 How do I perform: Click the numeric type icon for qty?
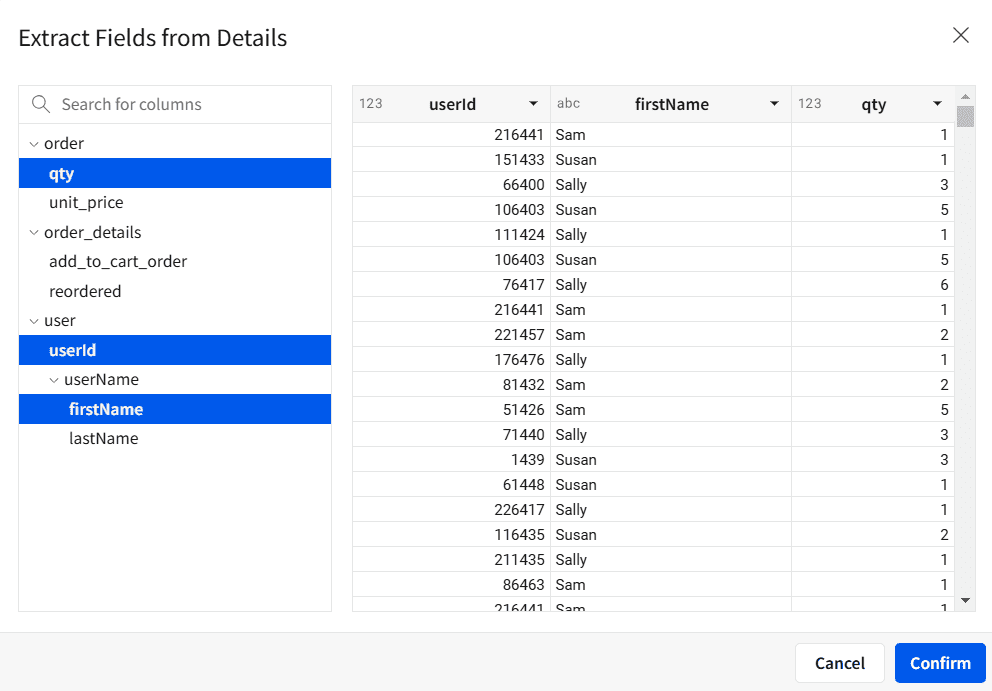coord(810,104)
